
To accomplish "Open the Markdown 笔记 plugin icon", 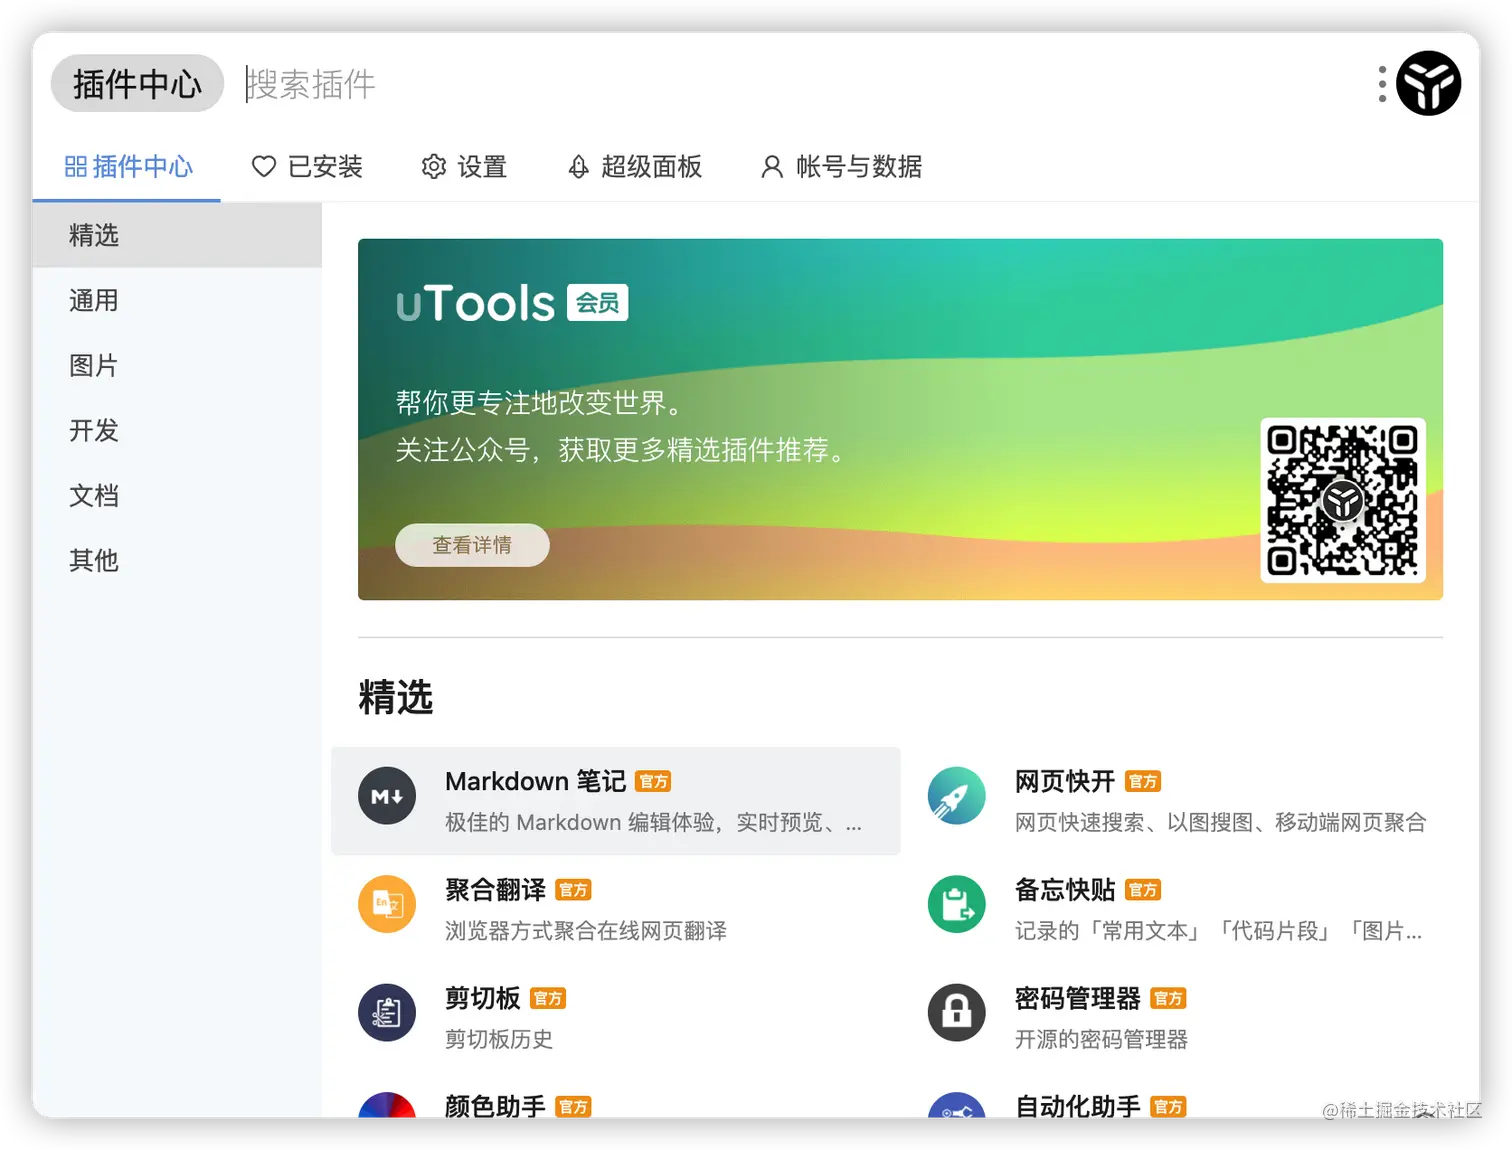I will (387, 796).
